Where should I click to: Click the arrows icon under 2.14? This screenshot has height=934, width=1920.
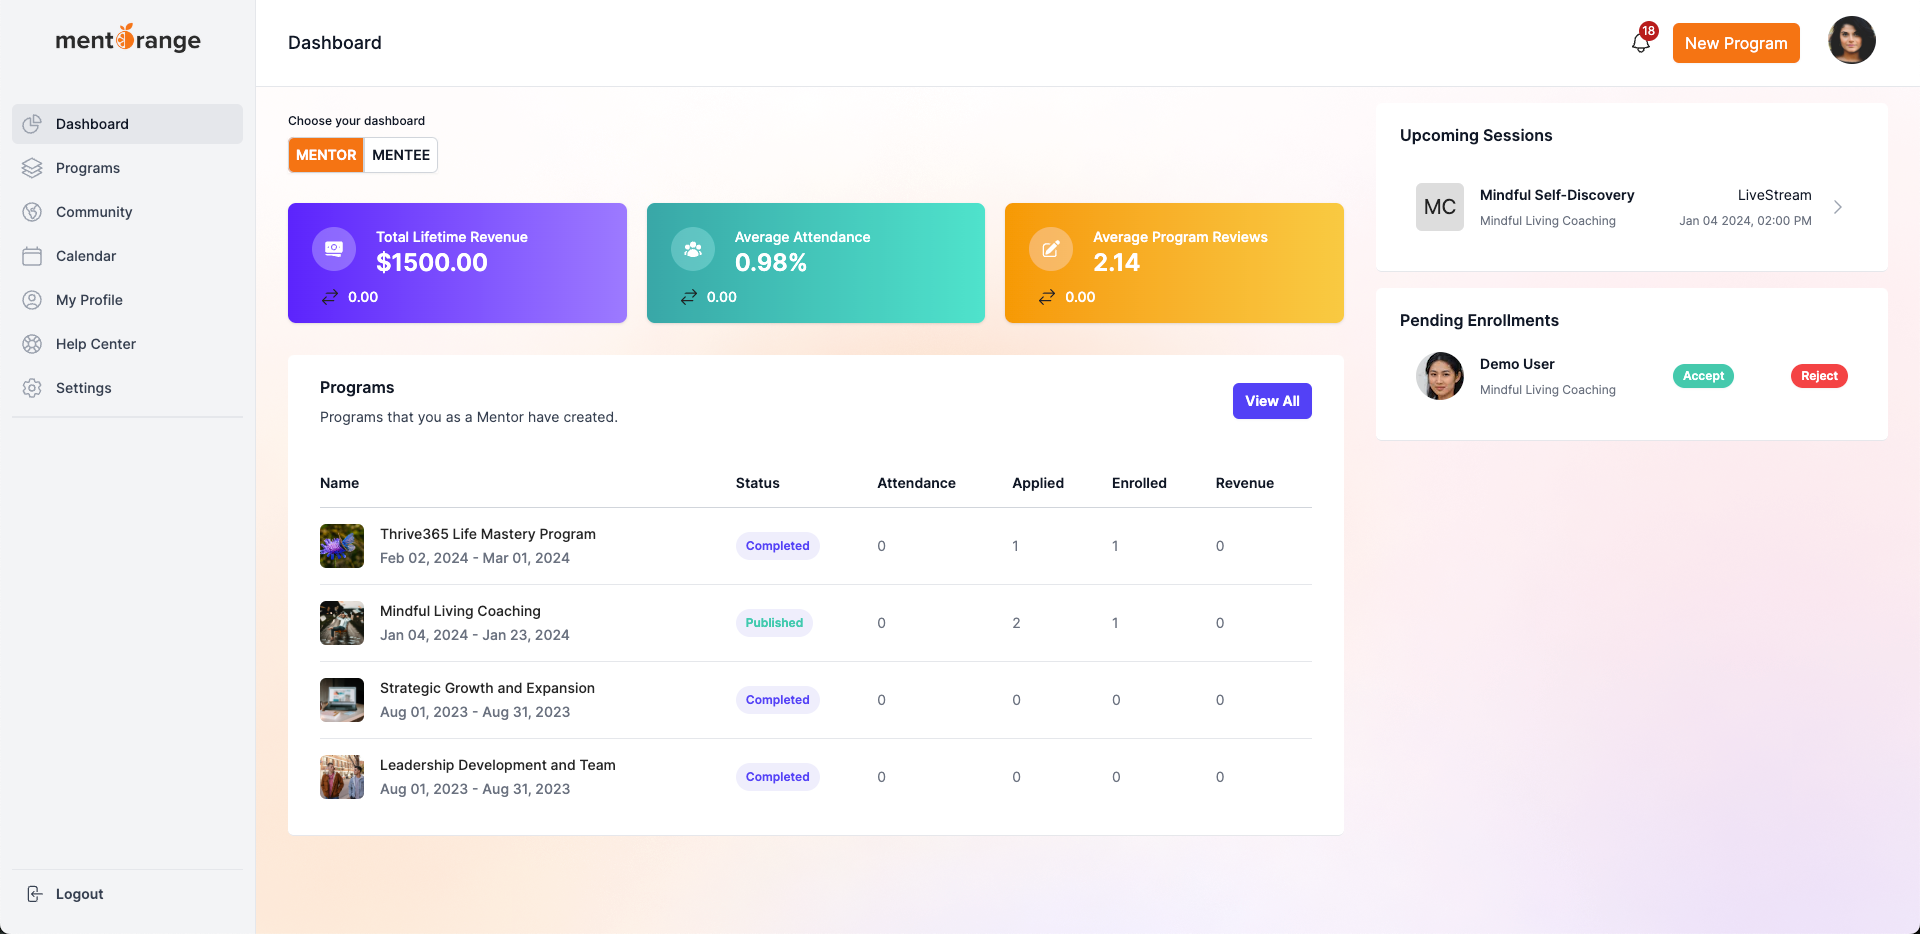pos(1046,297)
